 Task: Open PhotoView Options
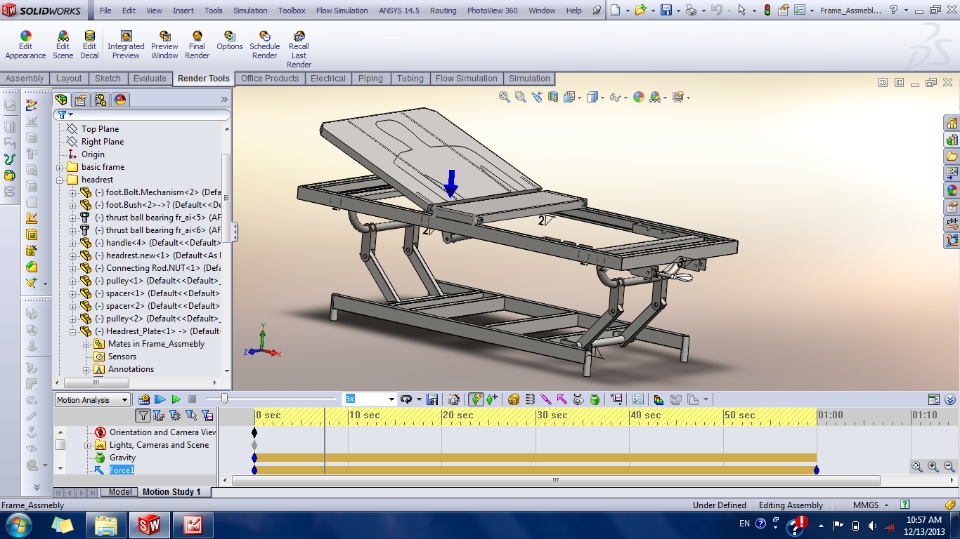230,40
